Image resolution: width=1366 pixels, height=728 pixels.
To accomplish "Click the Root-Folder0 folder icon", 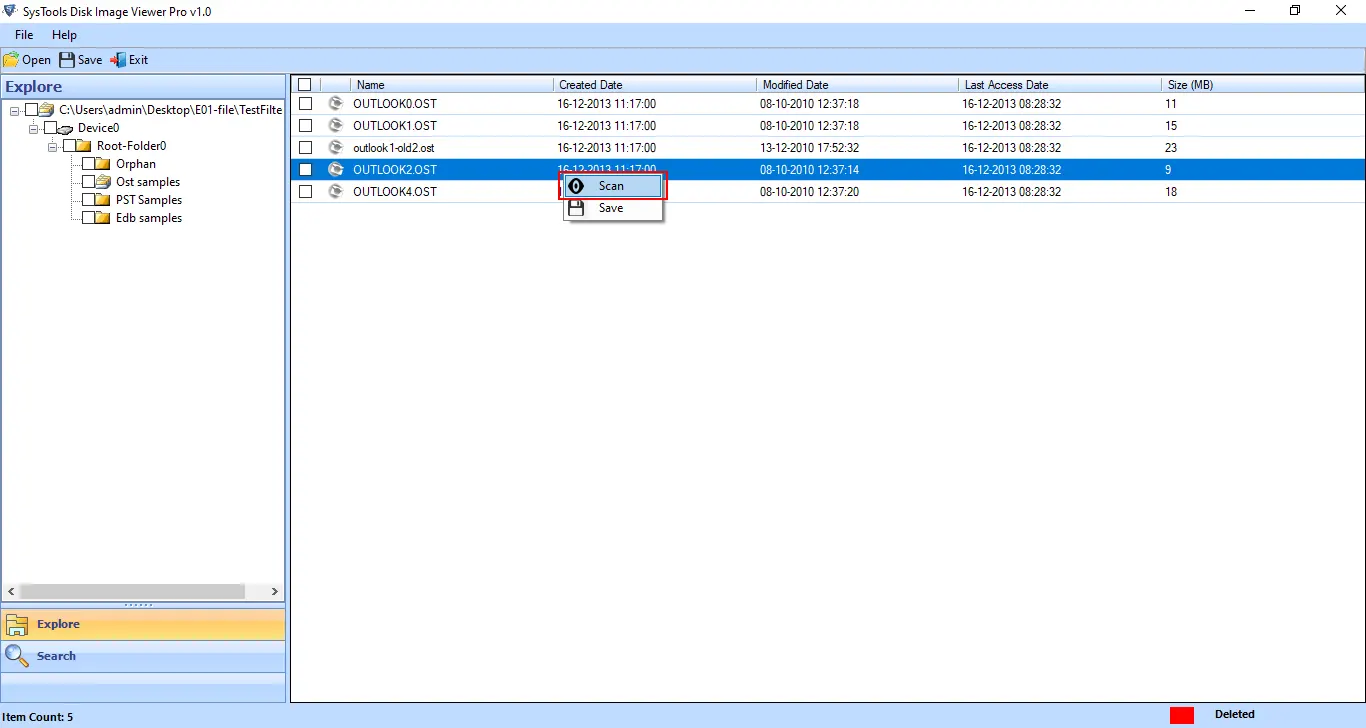I will click(x=84, y=146).
